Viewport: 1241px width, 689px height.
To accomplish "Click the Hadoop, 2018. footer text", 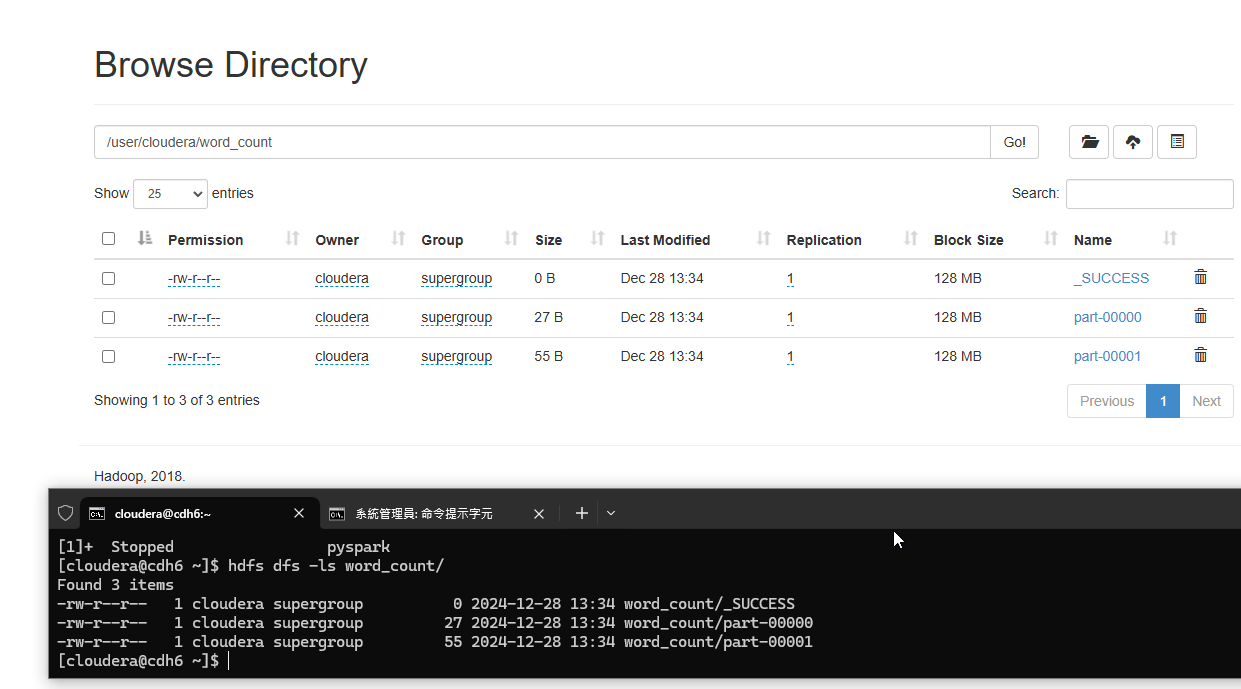I will pos(140,476).
